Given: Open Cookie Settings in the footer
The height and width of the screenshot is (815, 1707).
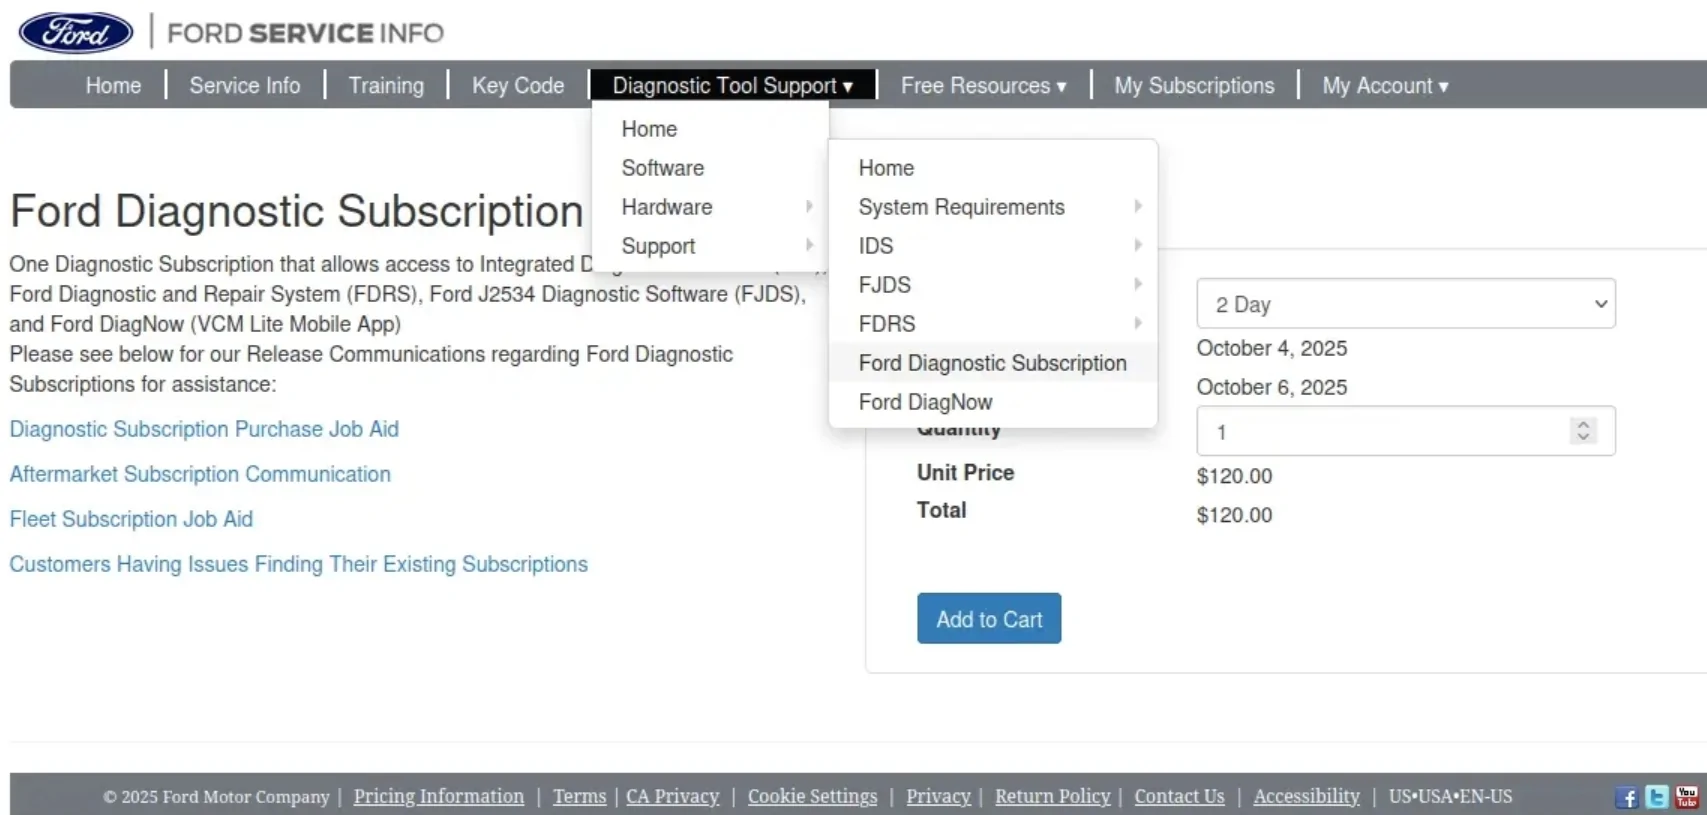Looking at the screenshot, I should point(813,796).
